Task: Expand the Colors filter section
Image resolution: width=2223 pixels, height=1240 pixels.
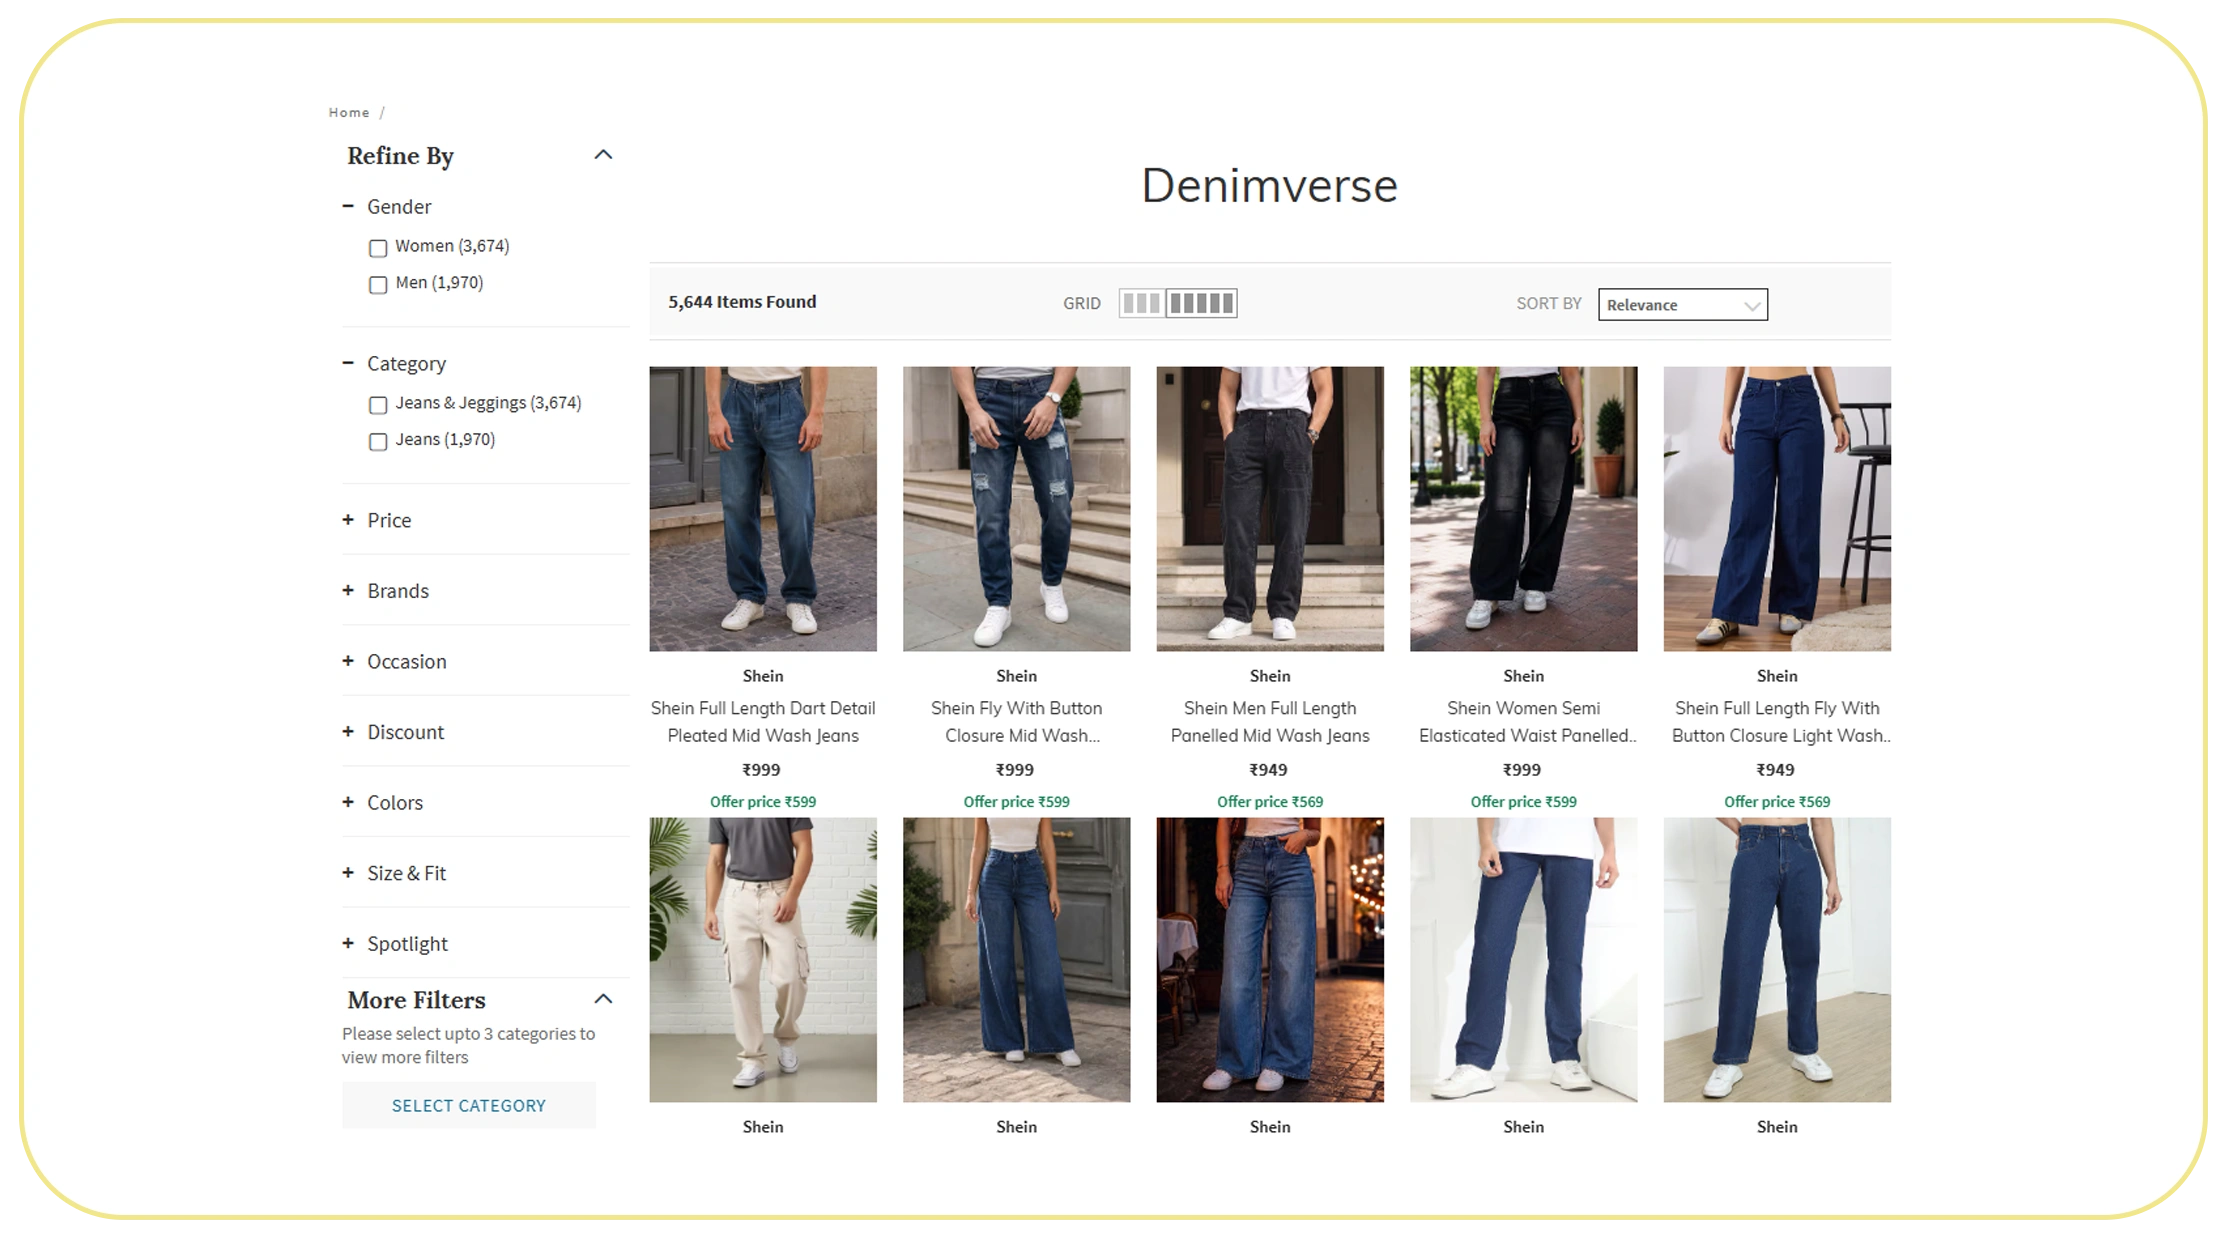Action: [x=348, y=802]
